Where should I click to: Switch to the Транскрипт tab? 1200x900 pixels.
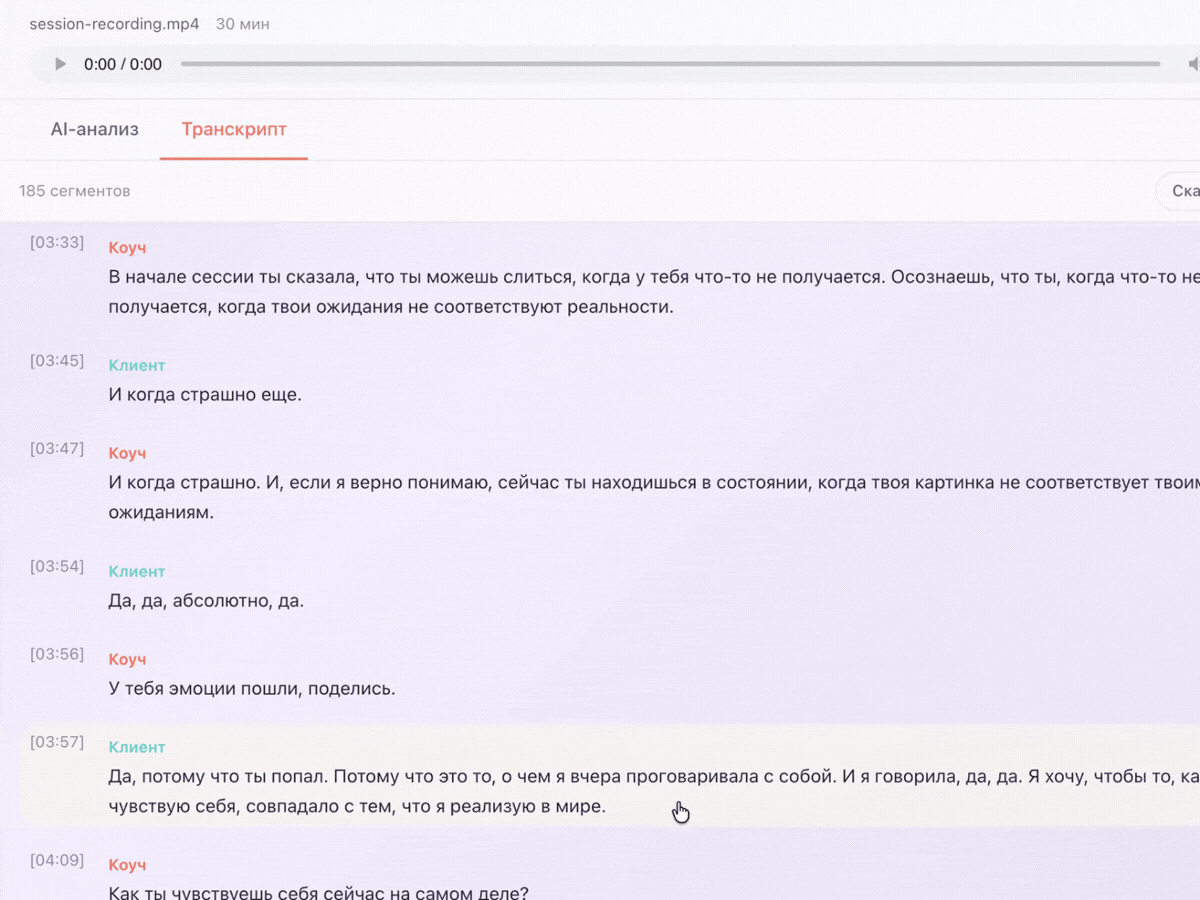(233, 129)
